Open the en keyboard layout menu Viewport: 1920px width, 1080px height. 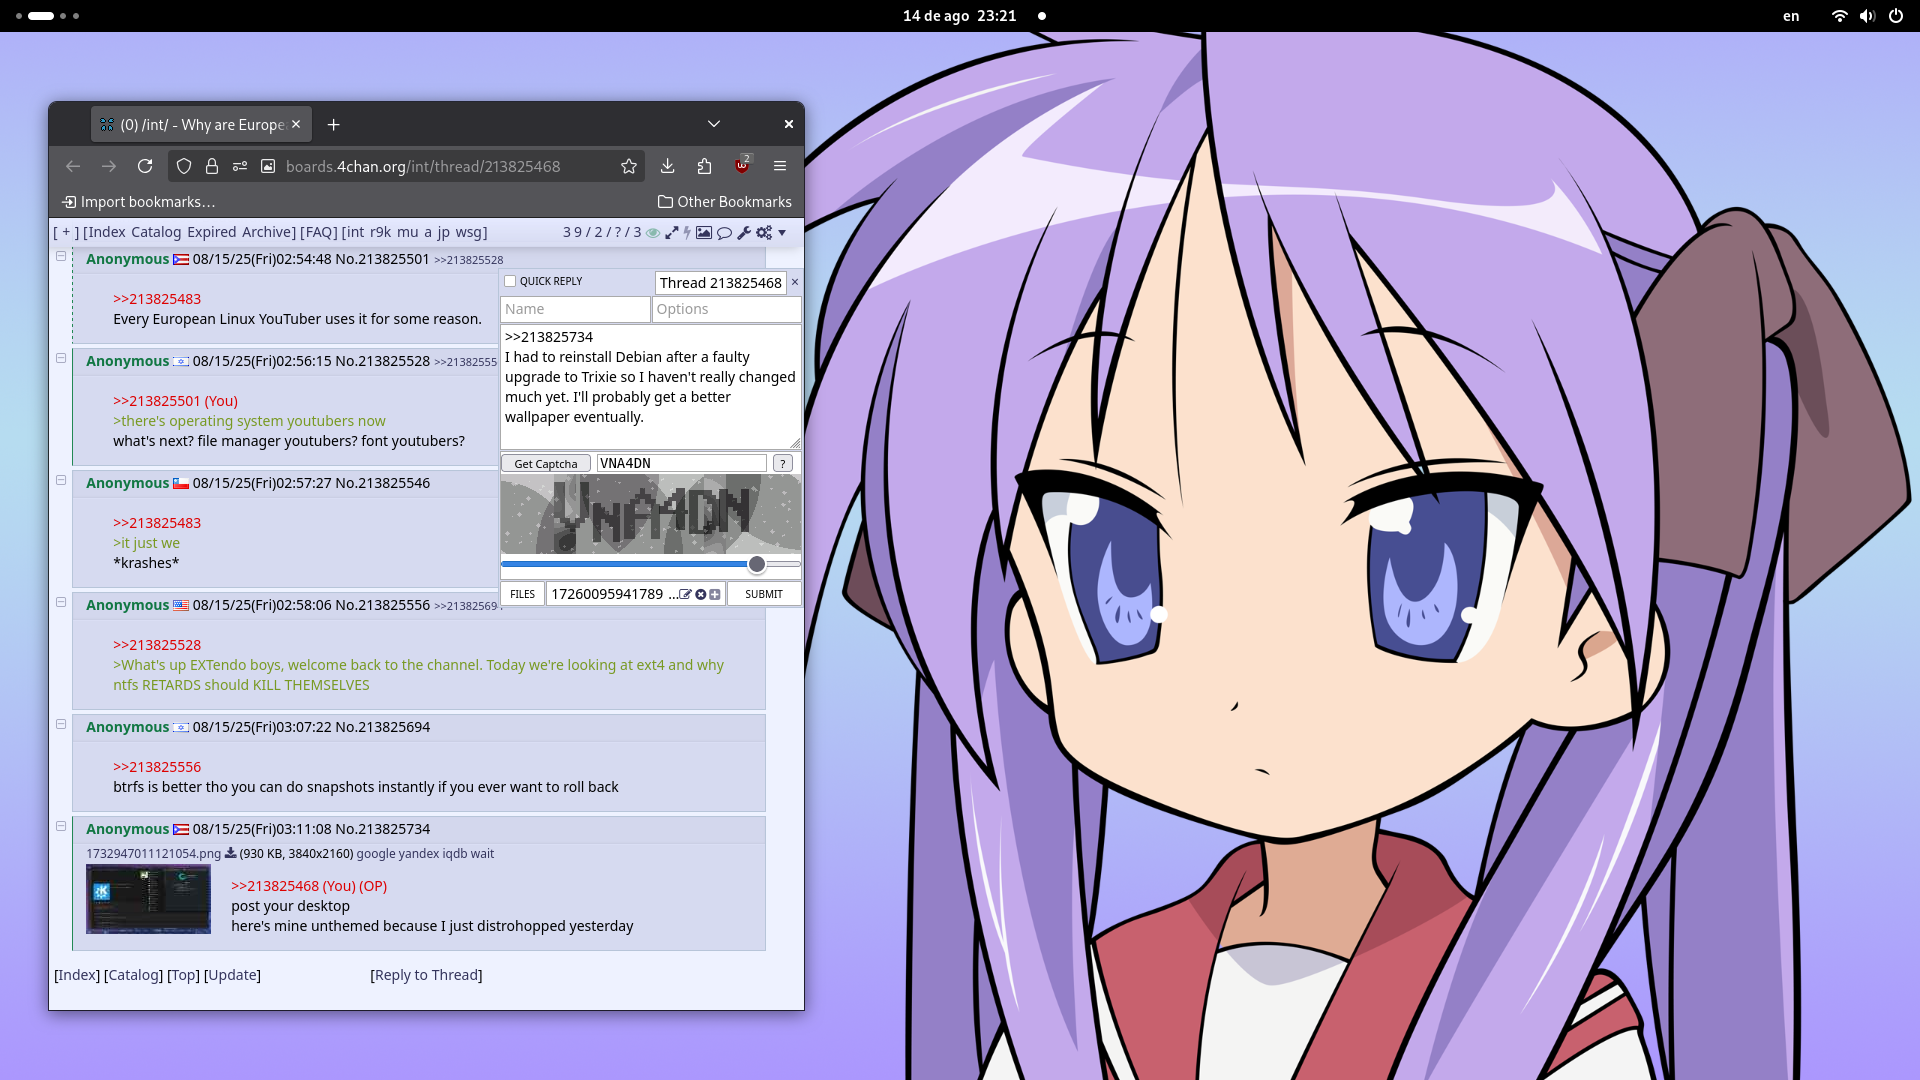[1791, 16]
